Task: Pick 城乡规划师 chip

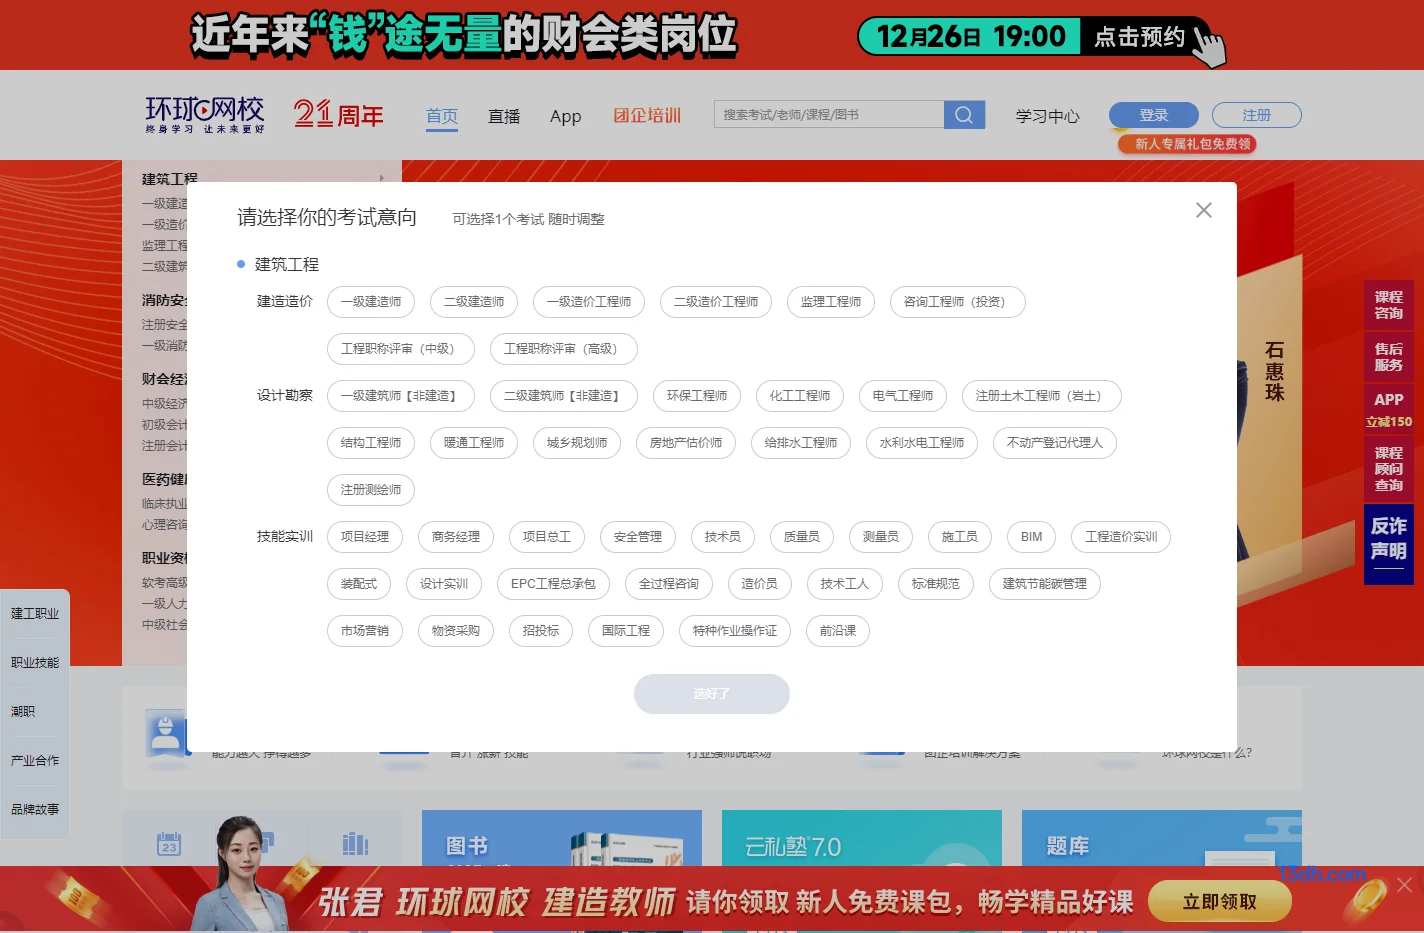Action: coord(577,443)
